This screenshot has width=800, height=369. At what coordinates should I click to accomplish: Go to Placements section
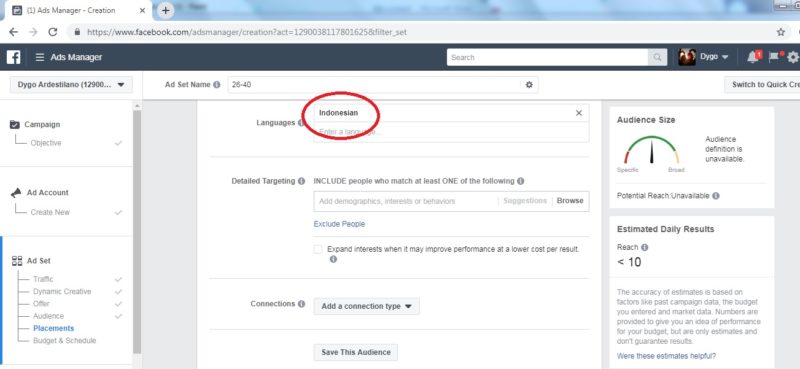click(54, 328)
